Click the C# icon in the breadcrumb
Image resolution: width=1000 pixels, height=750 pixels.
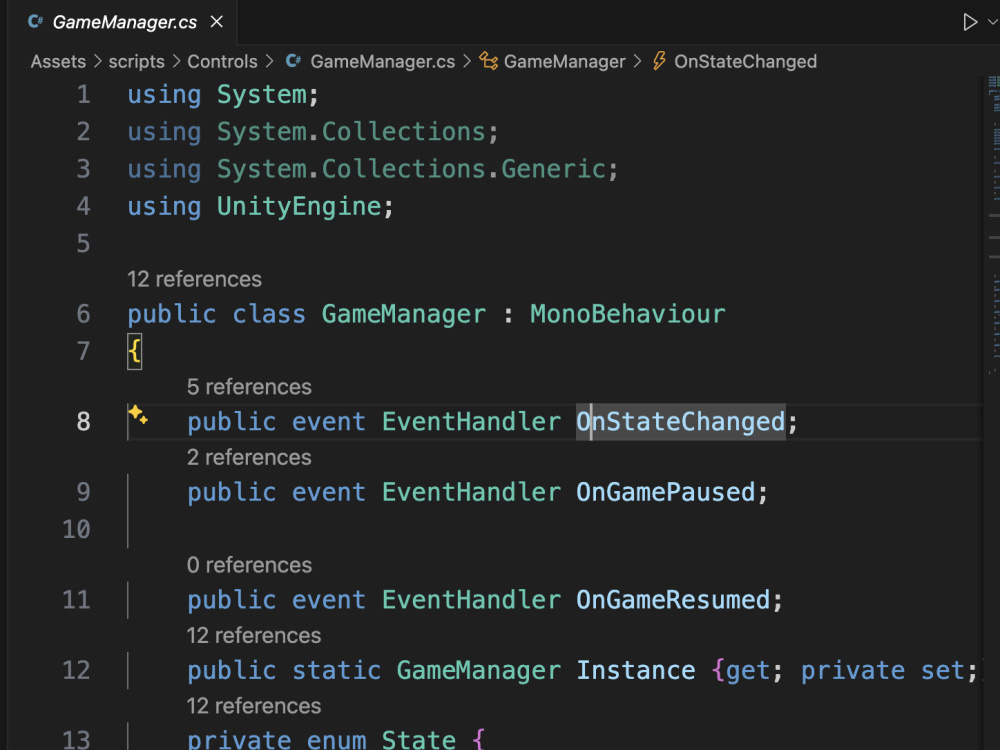[x=293, y=61]
